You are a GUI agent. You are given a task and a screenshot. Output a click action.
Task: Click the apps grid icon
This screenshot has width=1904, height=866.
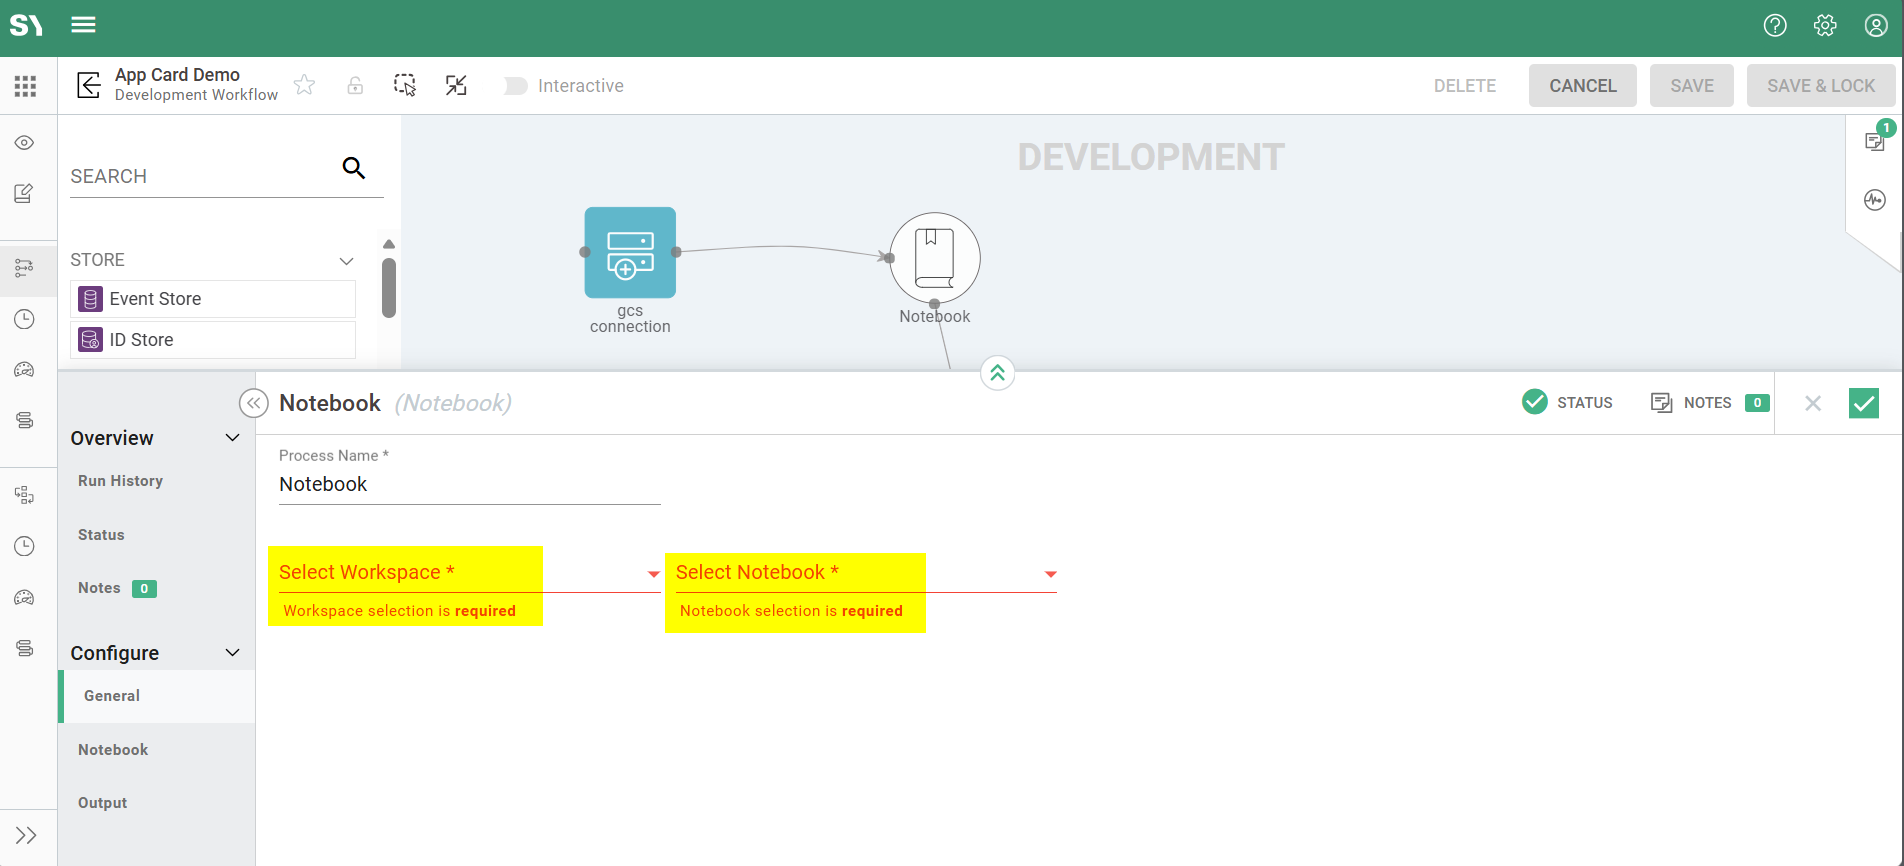pos(26,86)
